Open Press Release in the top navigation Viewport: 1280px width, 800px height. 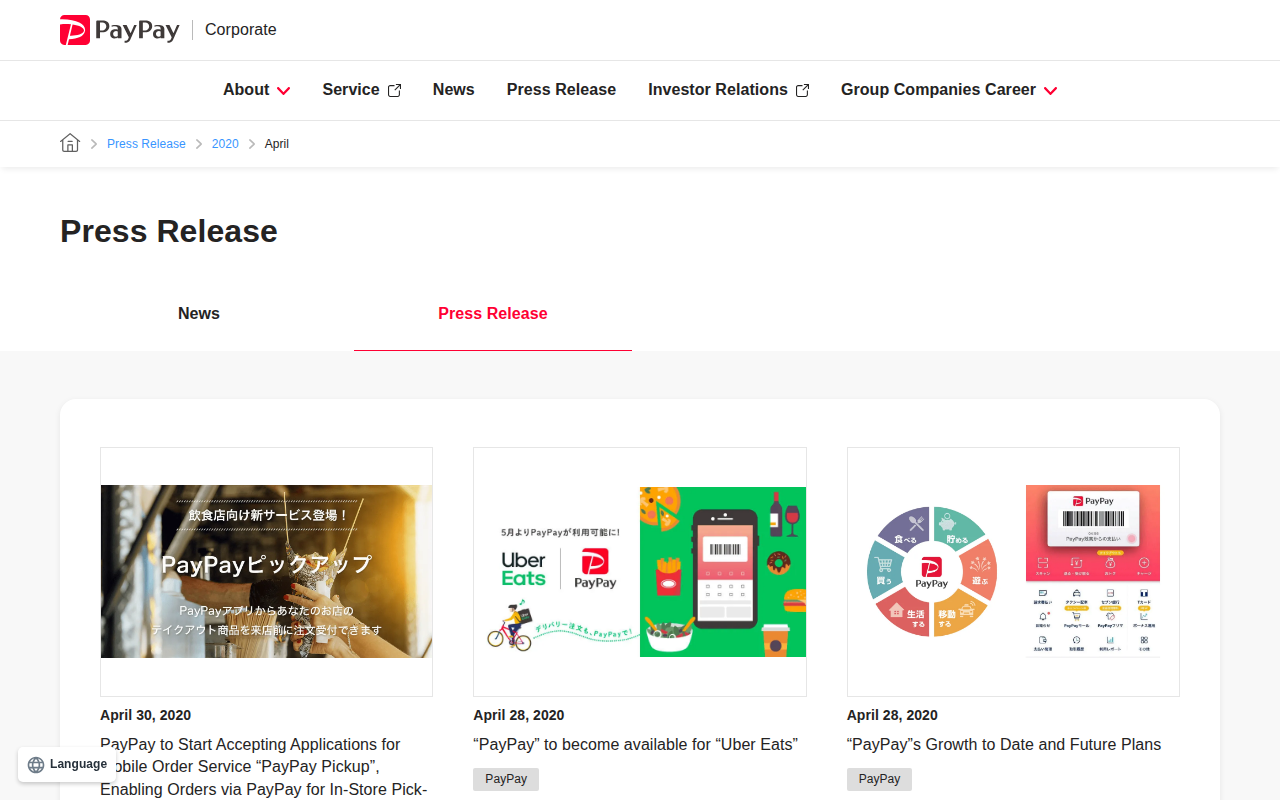point(561,90)
